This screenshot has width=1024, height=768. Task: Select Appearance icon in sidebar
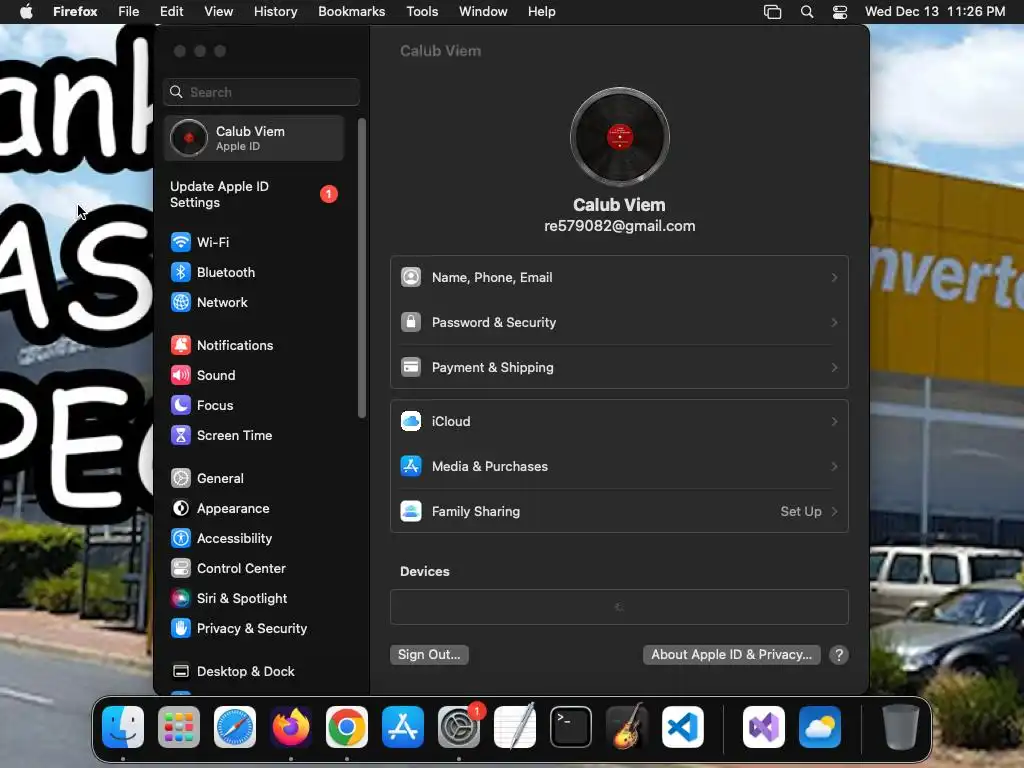181,509
